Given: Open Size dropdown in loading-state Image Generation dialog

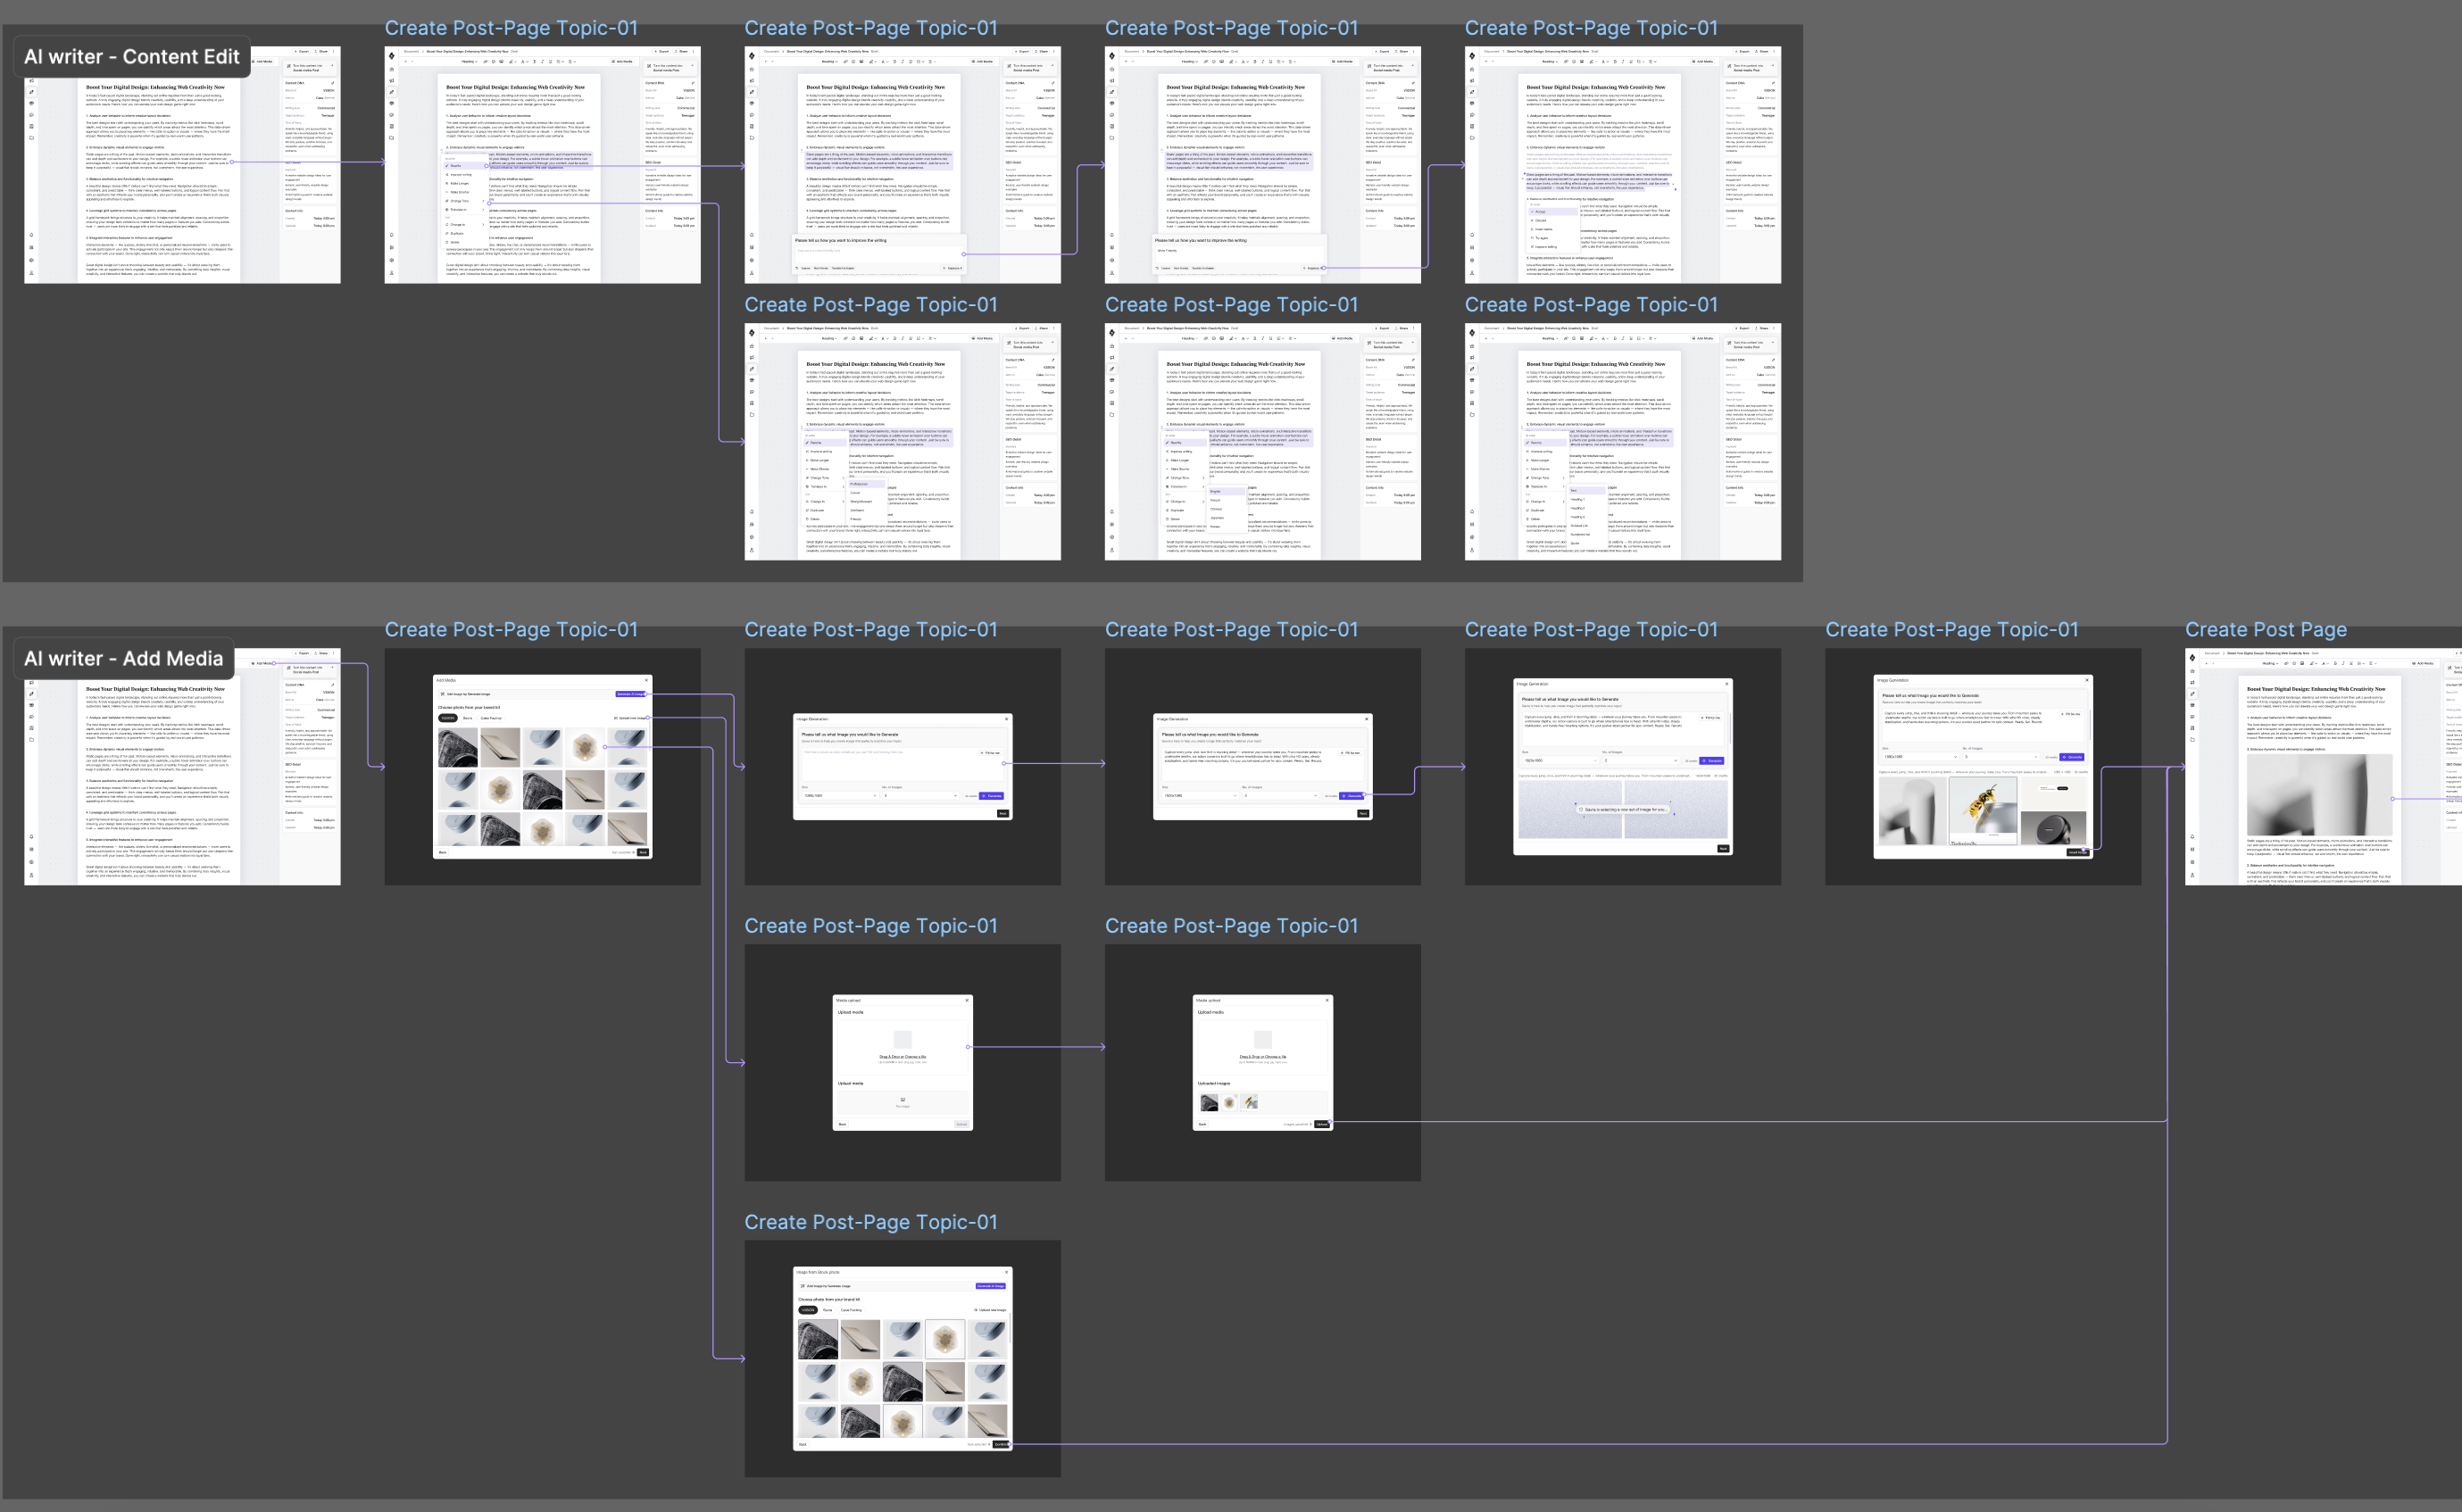Looking at the screenshot, I should pos(1561,761).
